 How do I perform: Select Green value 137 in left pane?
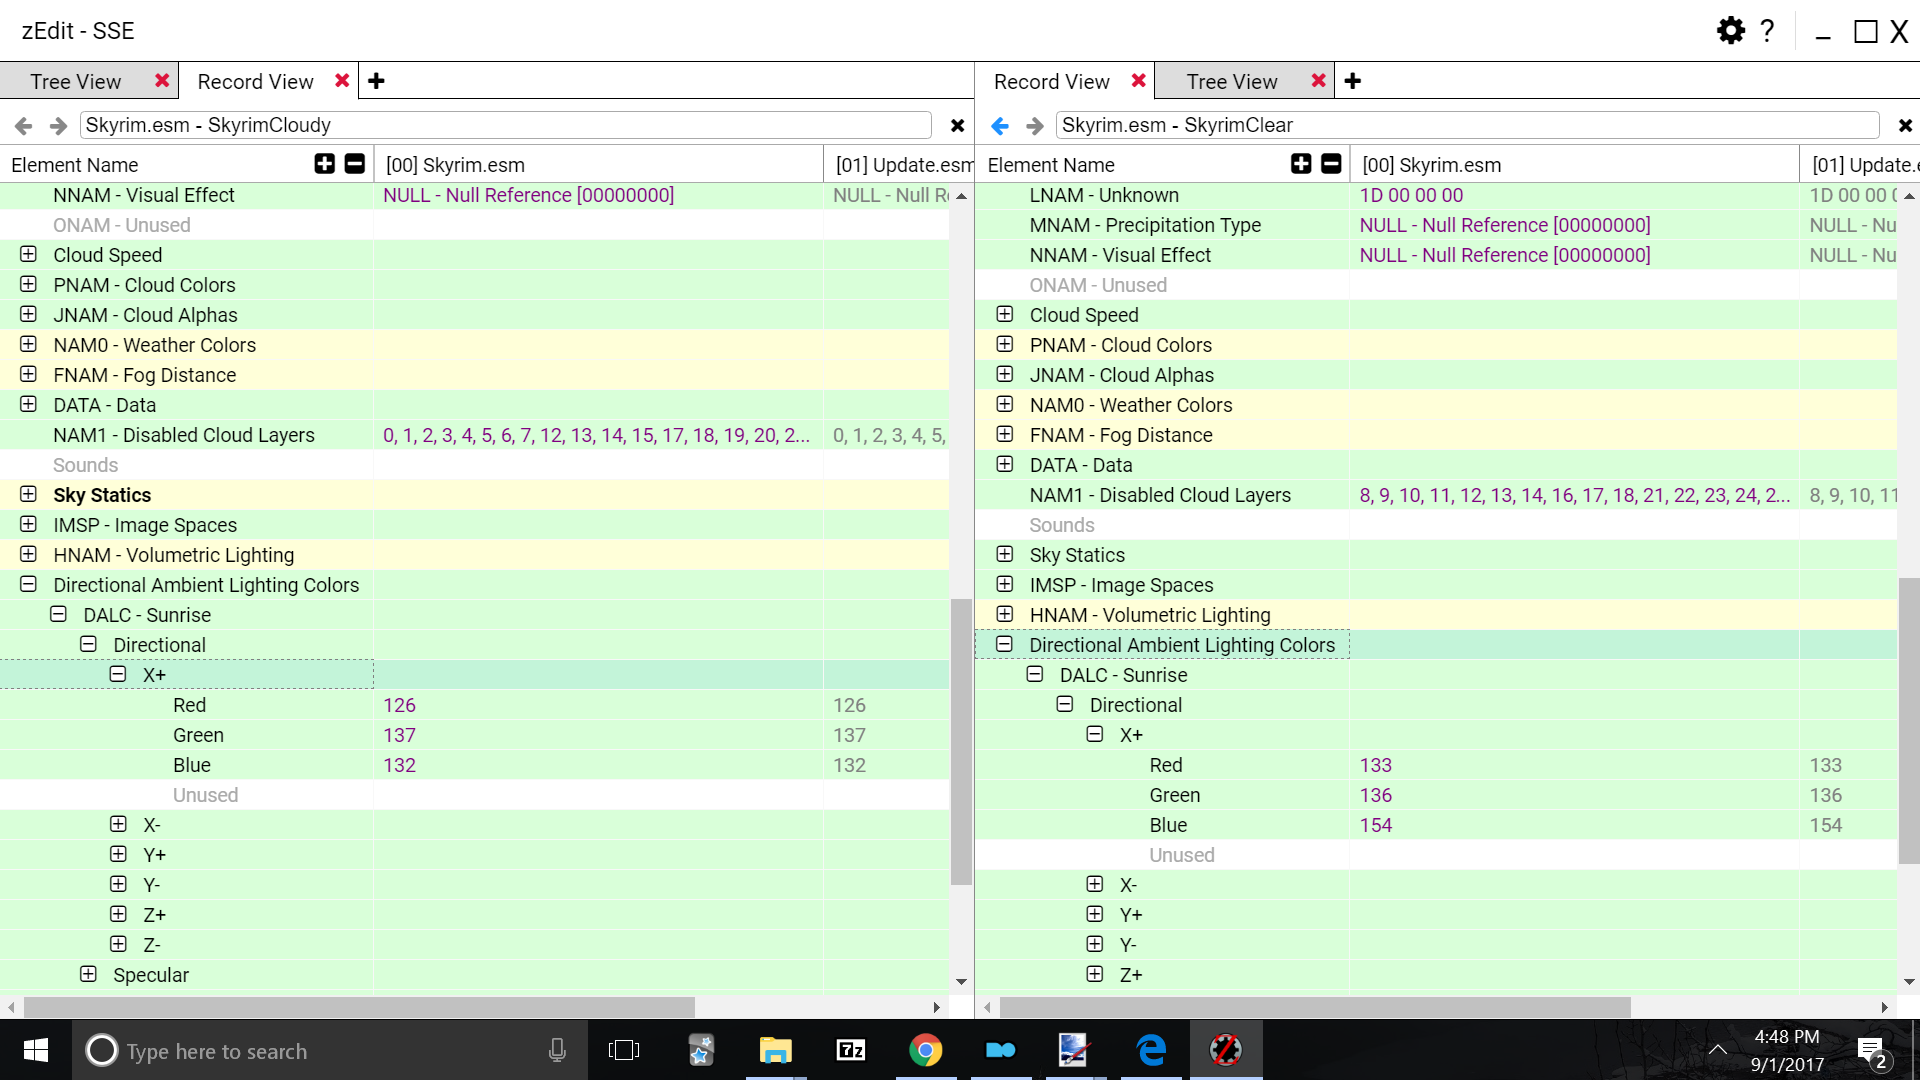399,735
